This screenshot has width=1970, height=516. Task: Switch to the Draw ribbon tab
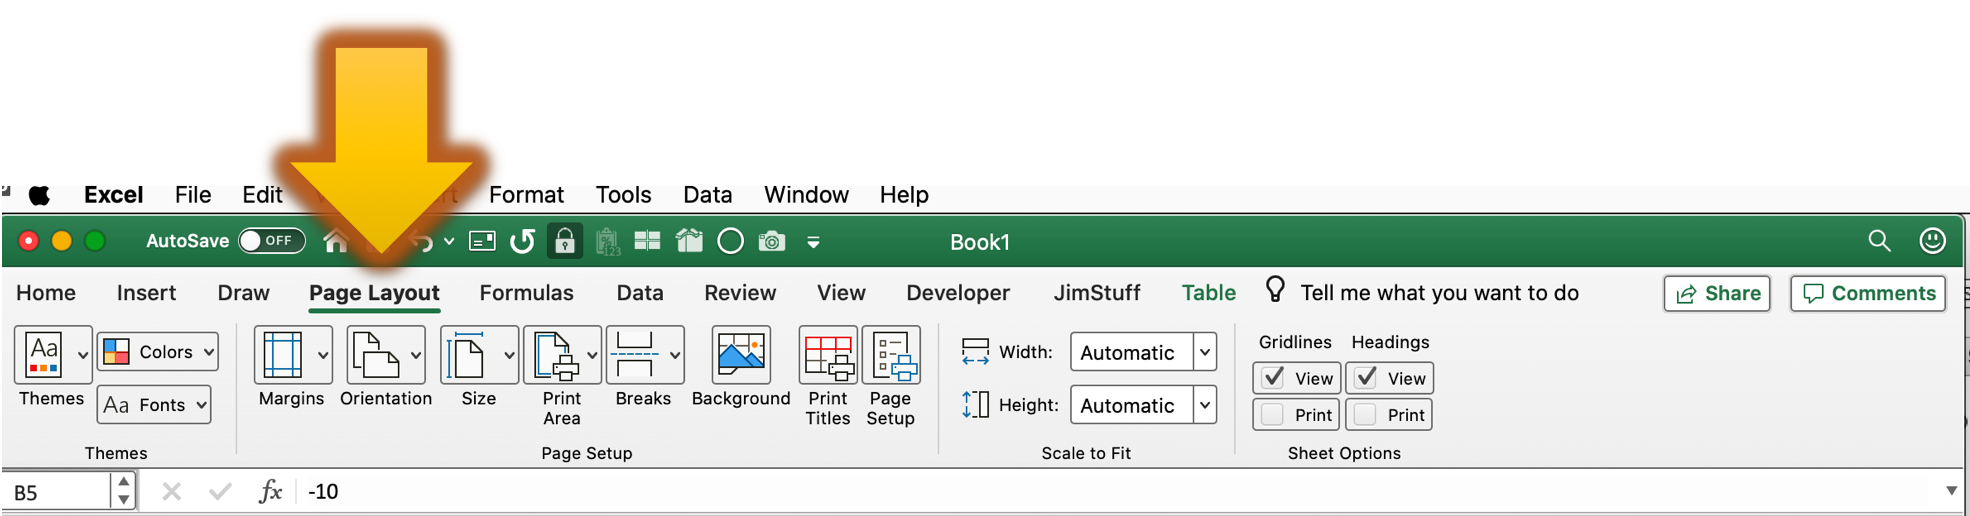[x=243, y=293]
